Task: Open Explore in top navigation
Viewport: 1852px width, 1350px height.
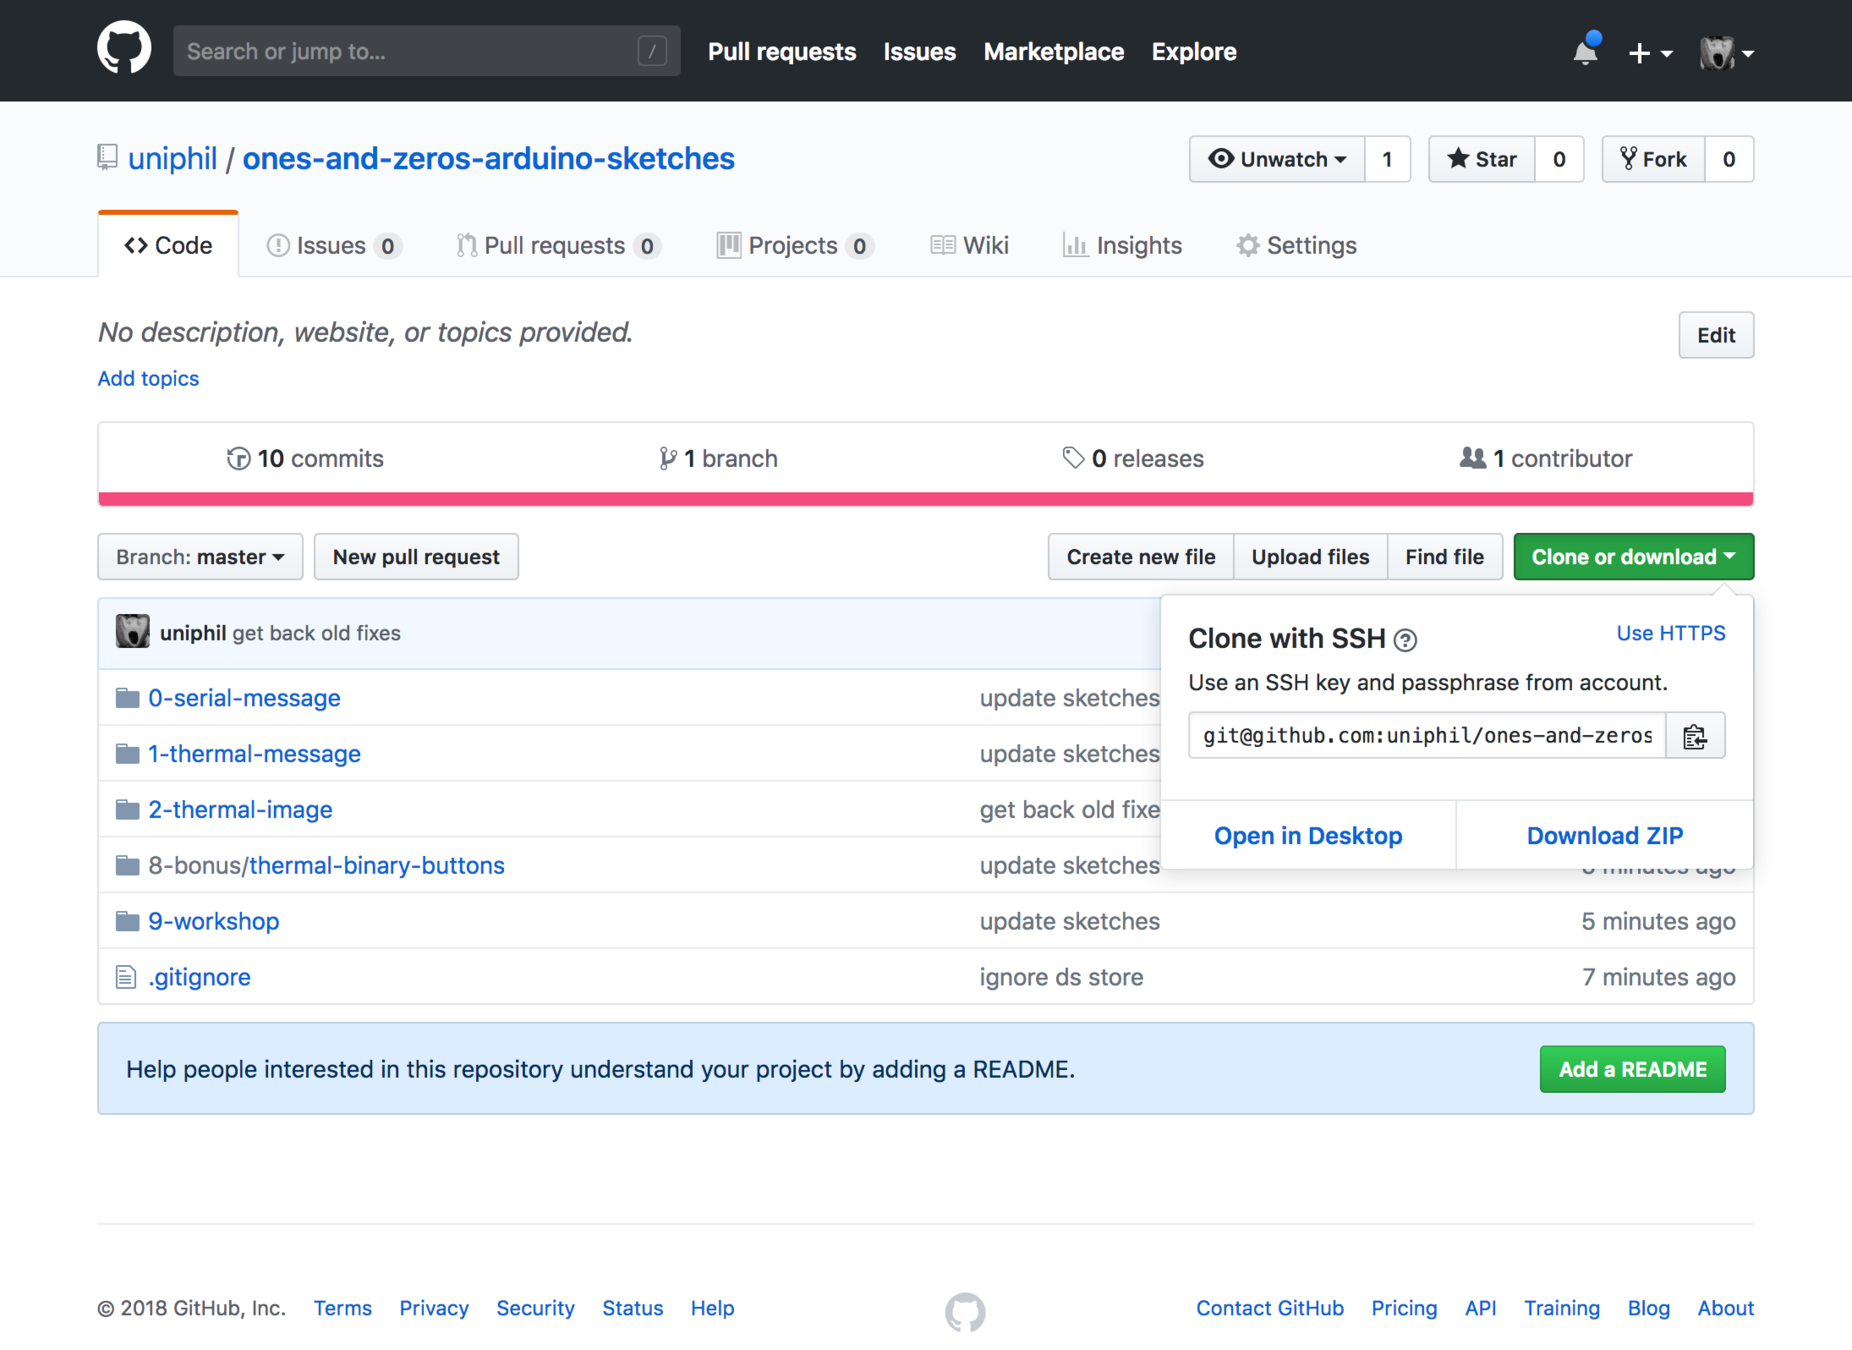Action: 1194,52
